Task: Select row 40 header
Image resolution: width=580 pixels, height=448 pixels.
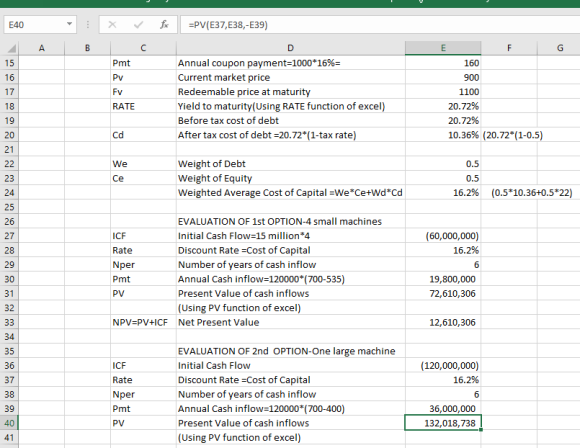Action: click(9, 423)
